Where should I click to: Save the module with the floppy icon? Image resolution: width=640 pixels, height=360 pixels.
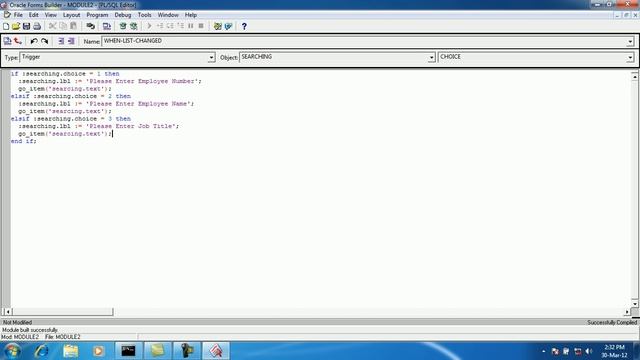click(x=27, y=26)
